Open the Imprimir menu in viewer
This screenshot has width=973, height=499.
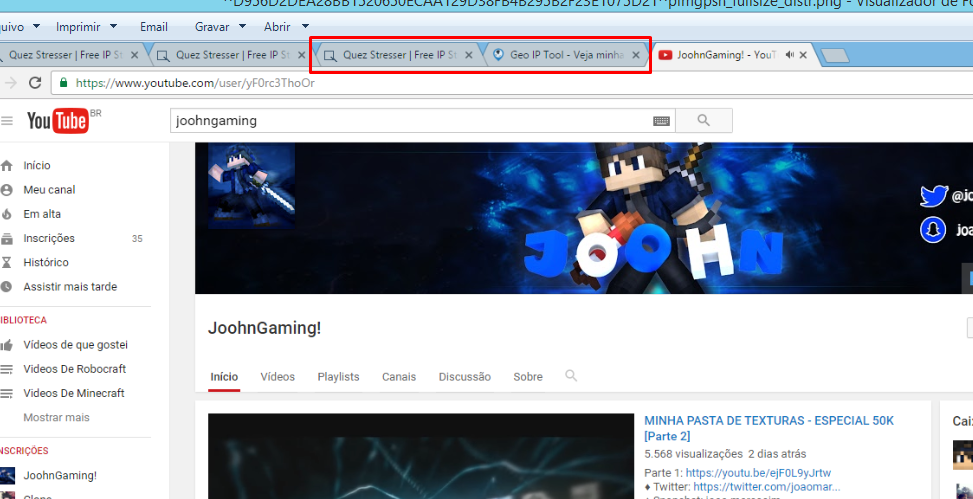[78, 27]
